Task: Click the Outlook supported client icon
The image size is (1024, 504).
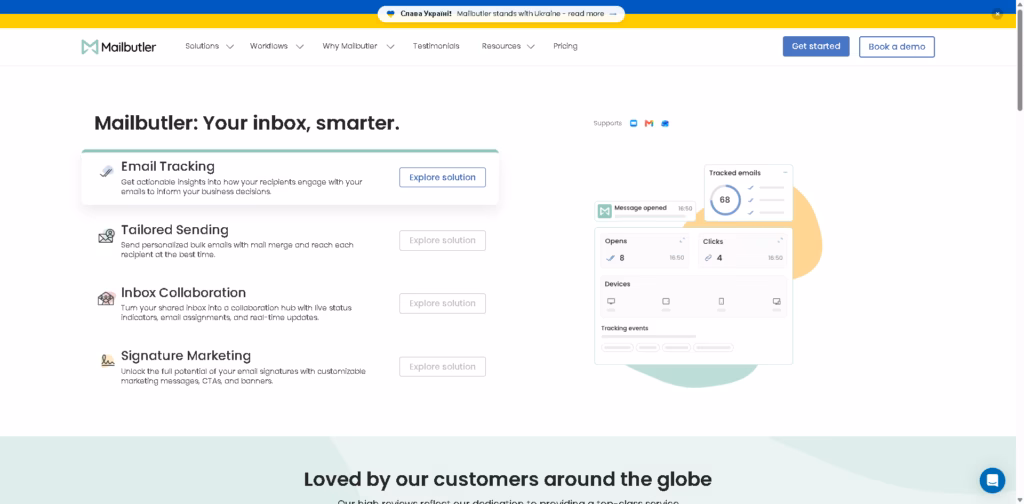Action: pos(665,123)
